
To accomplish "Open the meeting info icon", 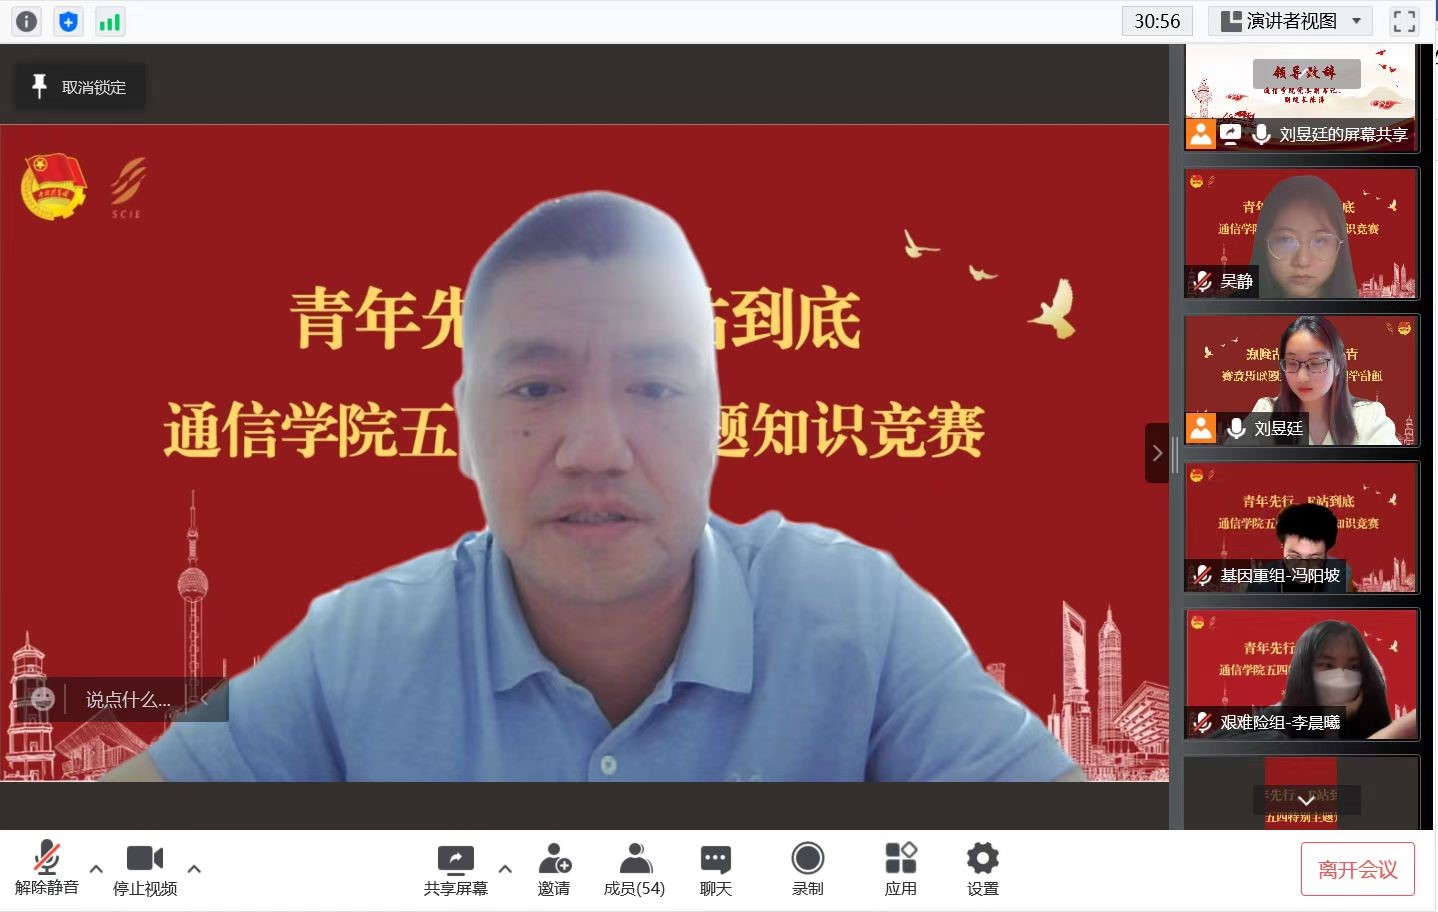I will 27,21.
